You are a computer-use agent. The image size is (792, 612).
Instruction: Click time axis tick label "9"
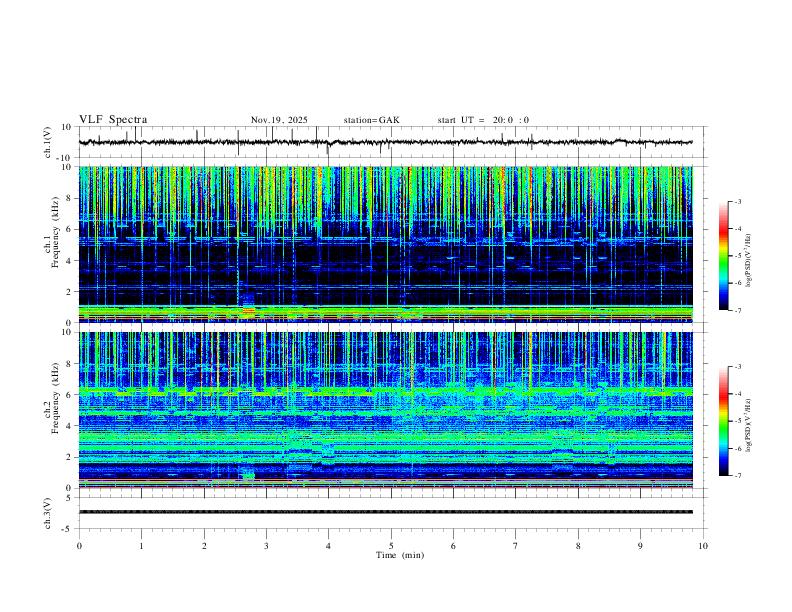pos(641,546)
